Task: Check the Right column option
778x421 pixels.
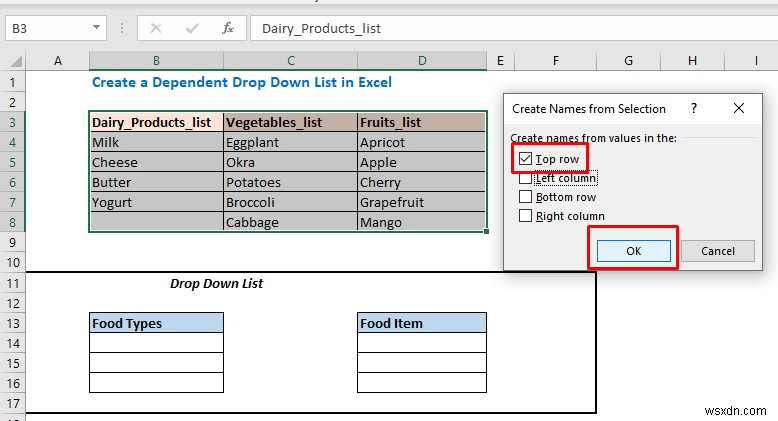Action: click(526, 216)
